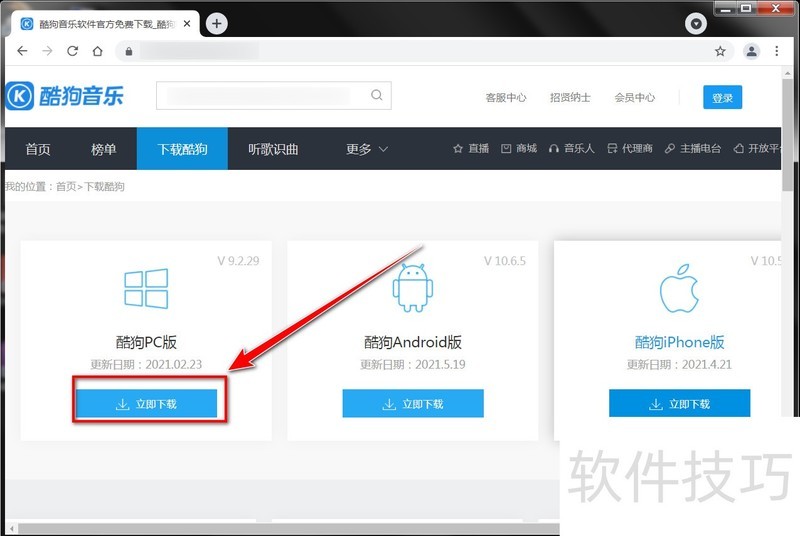Close the 酷狗音乐 browser tab
This screenshot has height=536, width=800.
pos(187,23)
